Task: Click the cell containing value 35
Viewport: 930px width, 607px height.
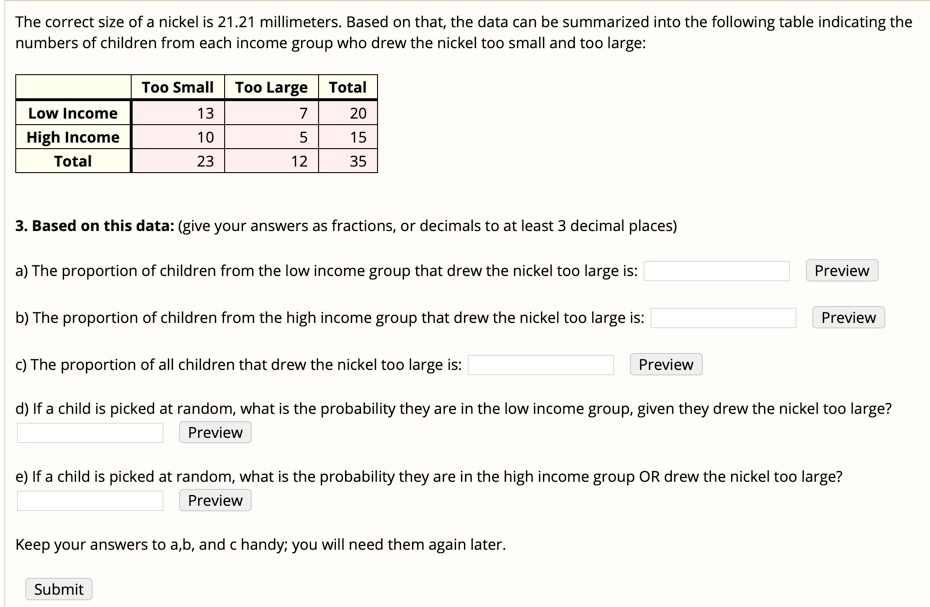Action: tap(360, 161)
